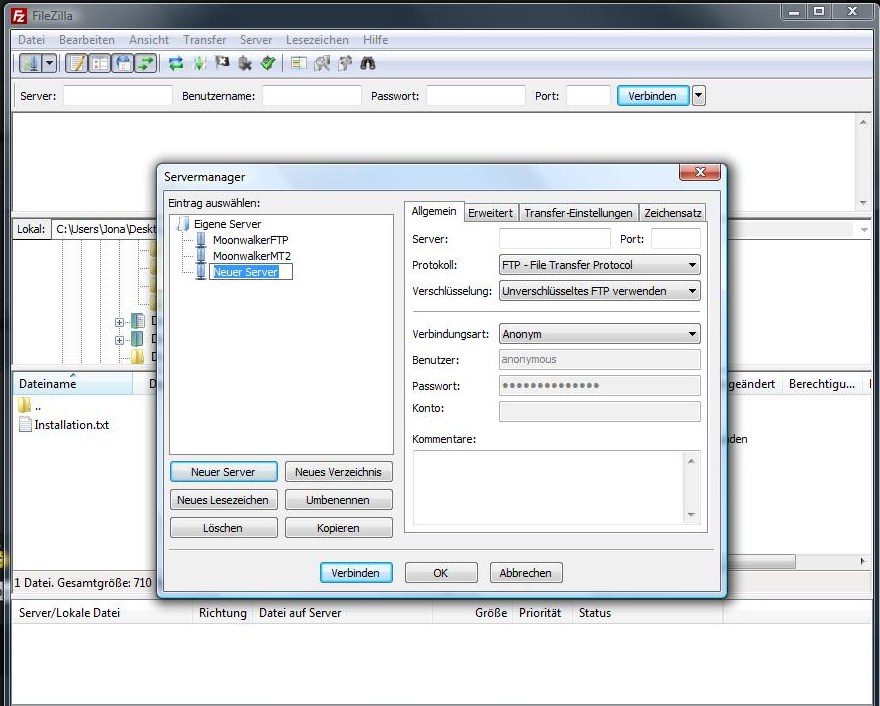
Task: Click the quickconnect Verbinden button
Action: pyautogui.click(x=653, y=96)
